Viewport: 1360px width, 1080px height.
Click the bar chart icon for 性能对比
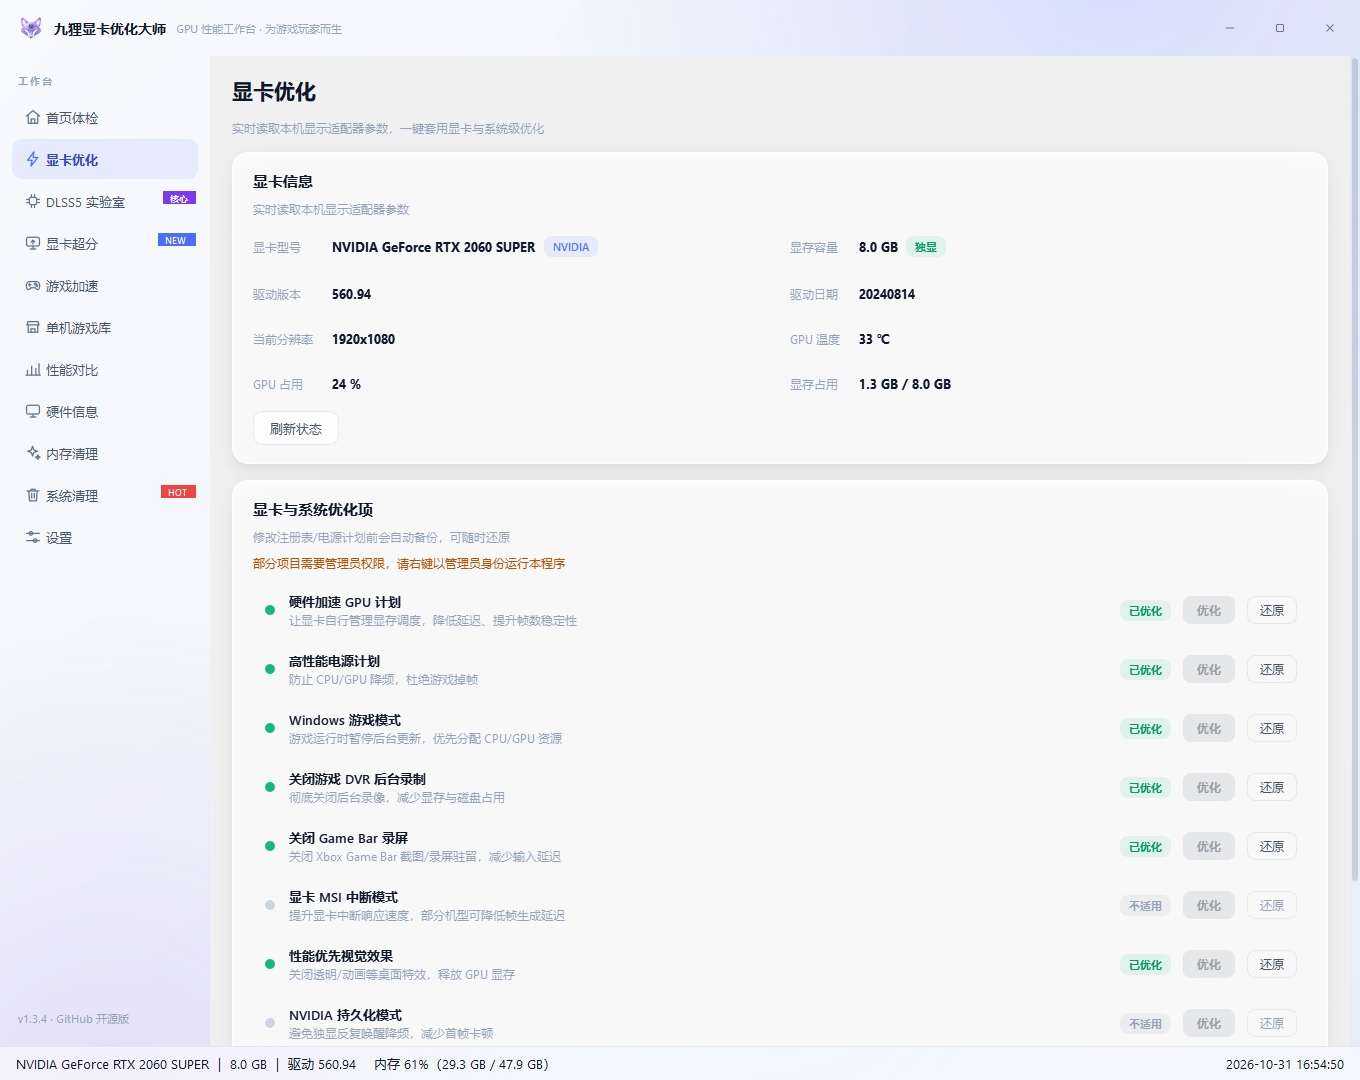point(33,370)
